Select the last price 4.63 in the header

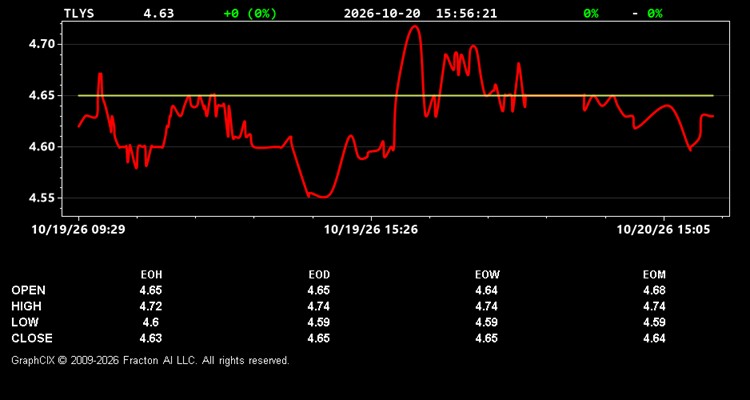pyautogui.click(x=159, y=13)
